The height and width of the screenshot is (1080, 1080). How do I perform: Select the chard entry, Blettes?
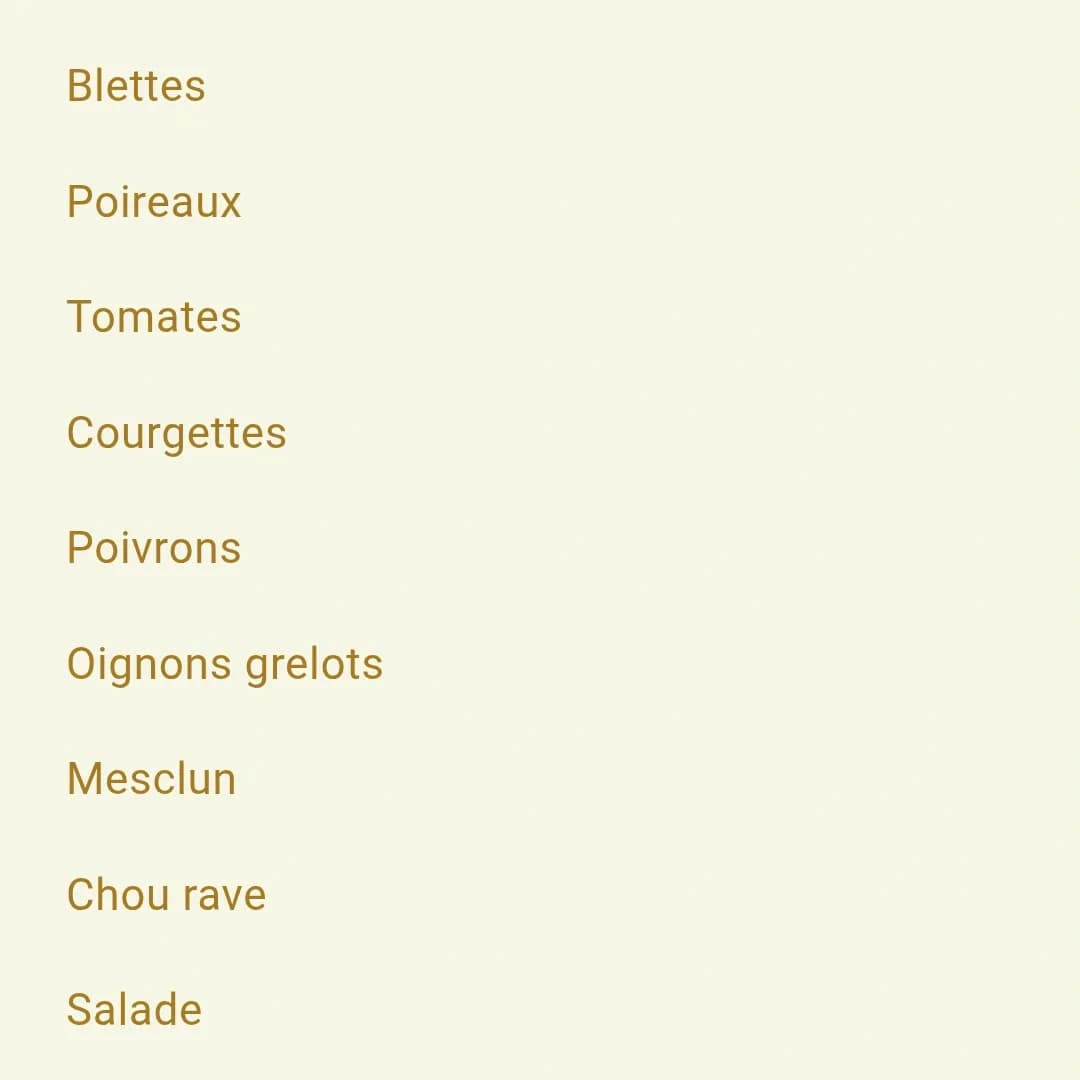tap(136, 86)
